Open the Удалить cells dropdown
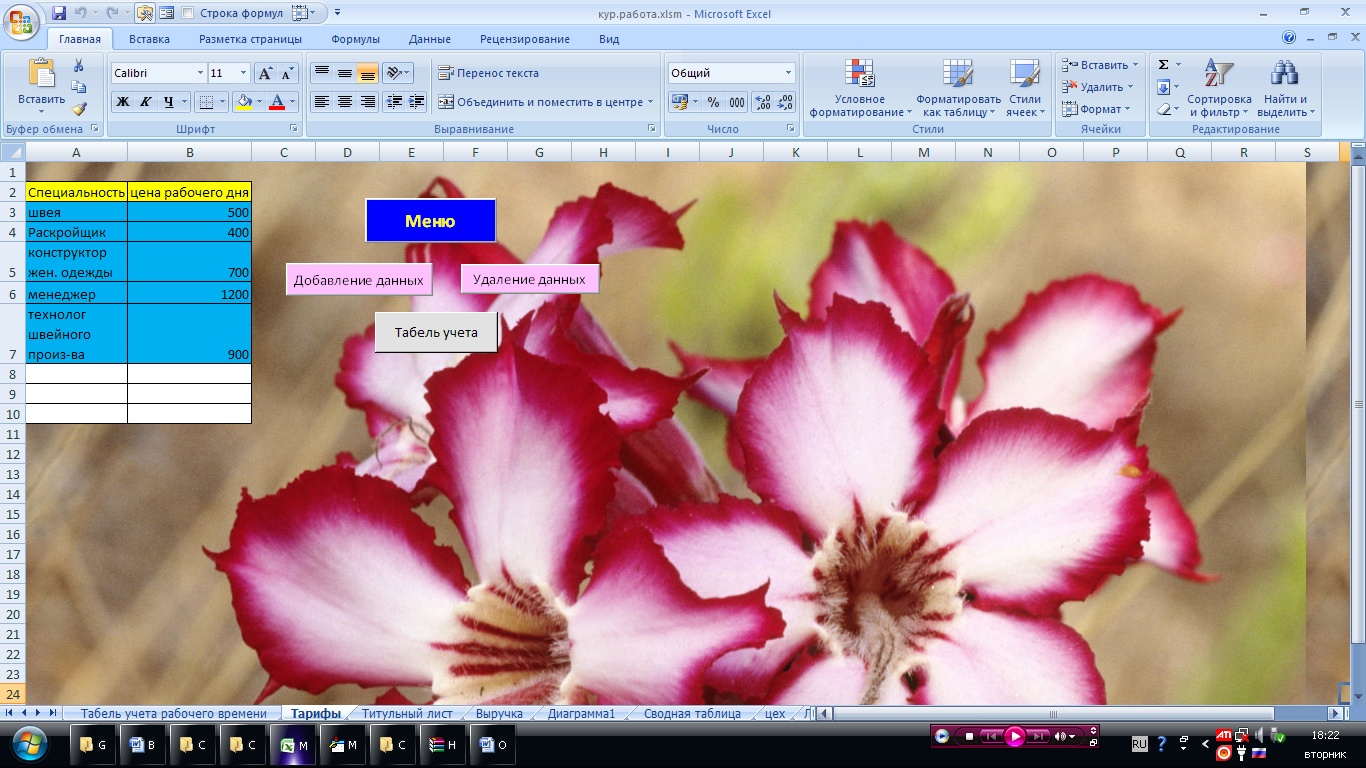This screenshot has width=1366, height=768. (x=1099, y=87)
